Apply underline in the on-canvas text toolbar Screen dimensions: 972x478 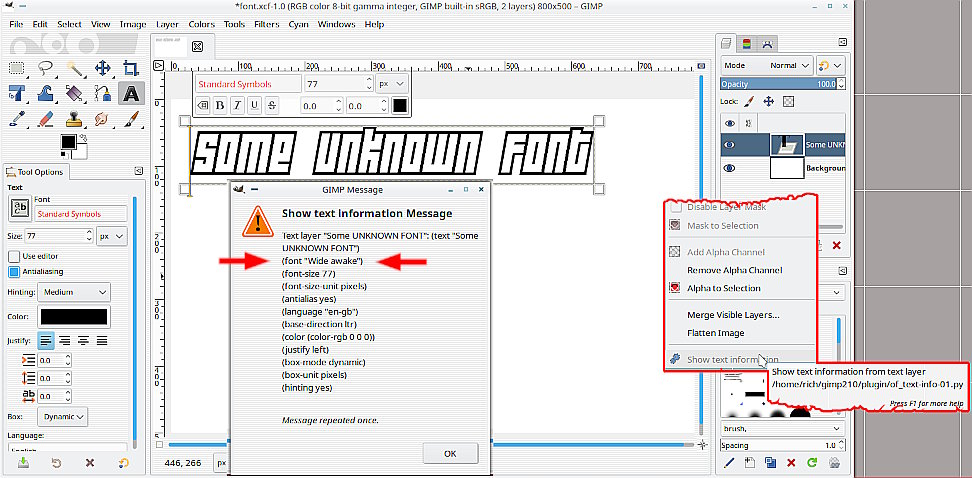[254, 105]
